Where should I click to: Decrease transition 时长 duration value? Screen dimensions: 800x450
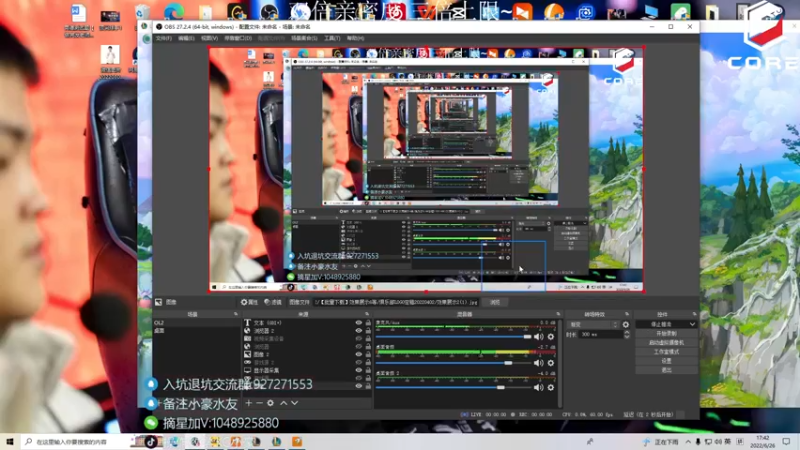[627, 337]
